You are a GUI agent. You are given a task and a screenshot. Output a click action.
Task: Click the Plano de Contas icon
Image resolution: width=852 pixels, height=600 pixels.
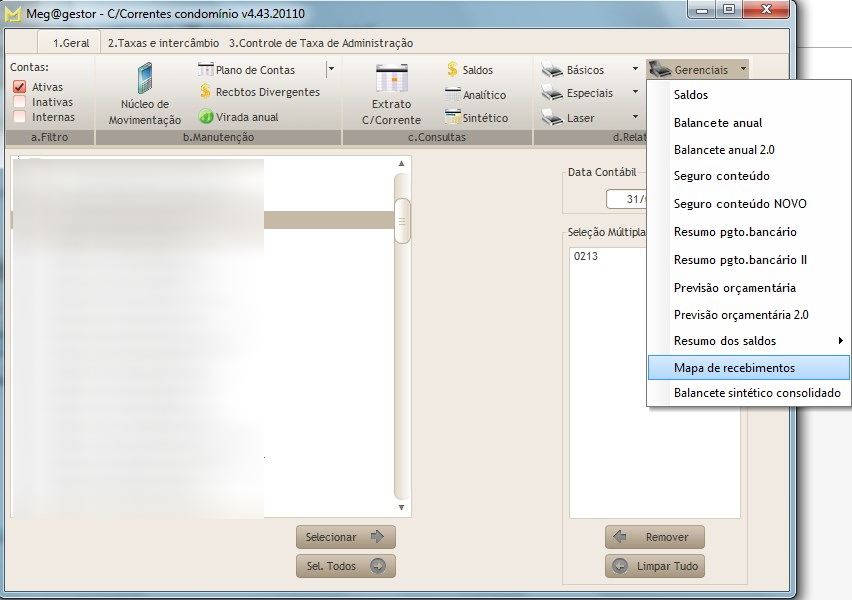(206, 70)
